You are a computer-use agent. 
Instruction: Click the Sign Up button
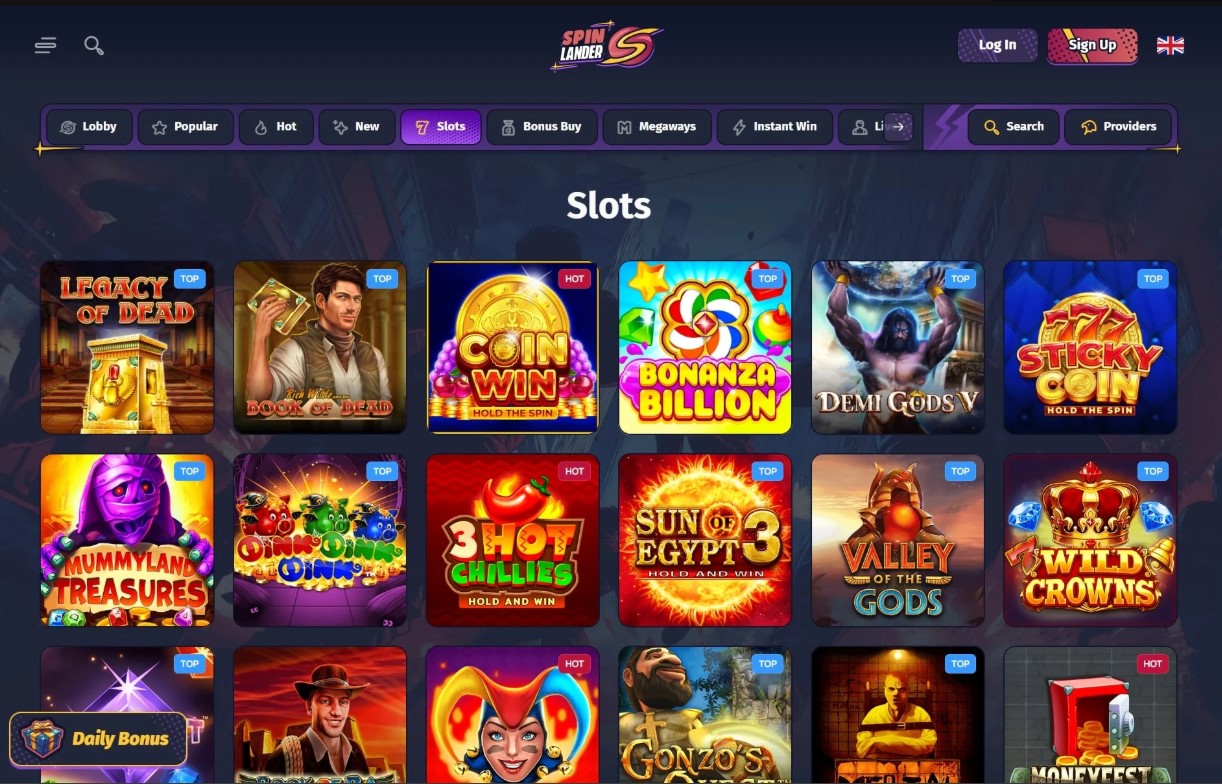1092,45
